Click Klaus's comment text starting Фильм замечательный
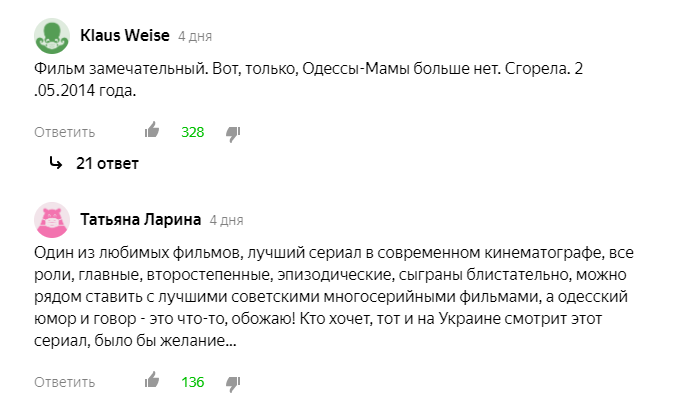 (308, 79)
